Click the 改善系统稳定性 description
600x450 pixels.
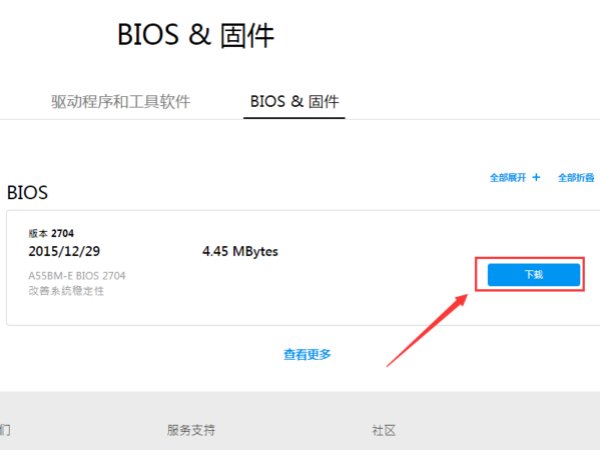[66, 290]
